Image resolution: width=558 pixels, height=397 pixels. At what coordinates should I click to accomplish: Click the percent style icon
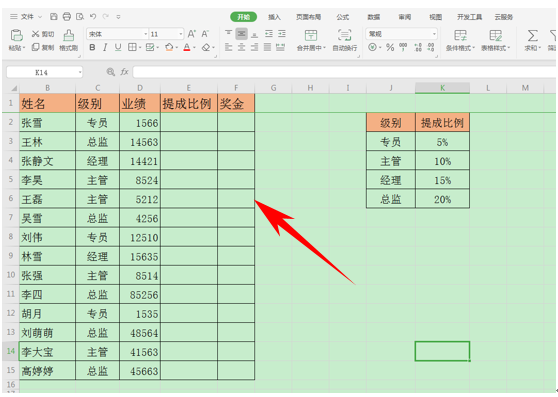(x=390, y=47)
